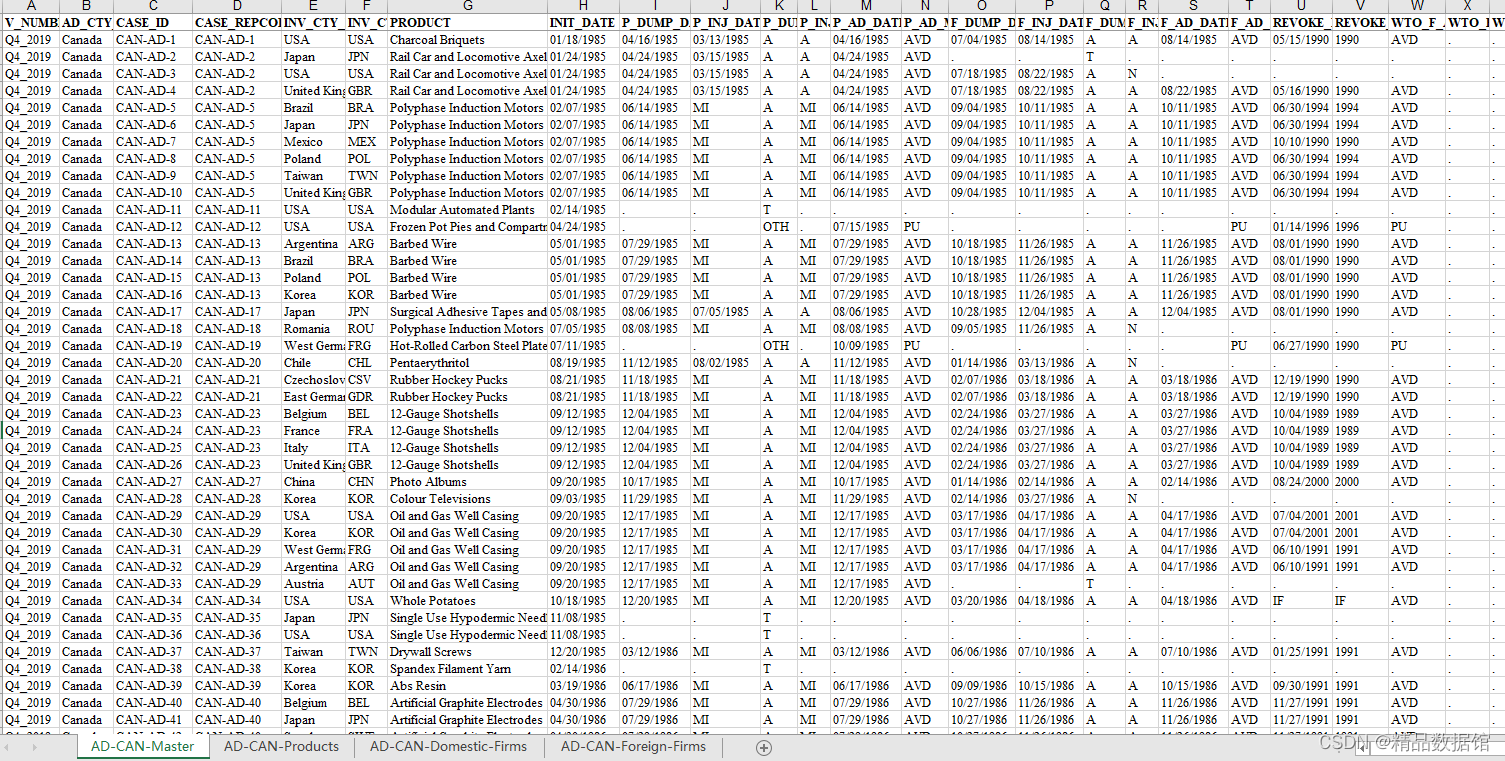Screen dimensions: 1505x761
Task: Click the previous-sheet navigation arrow
Action: tap(9, 747)
